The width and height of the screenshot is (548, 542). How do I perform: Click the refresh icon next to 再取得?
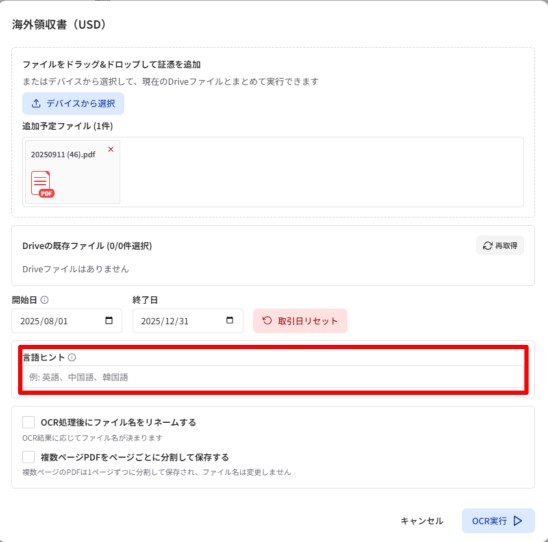pos(488,246)
